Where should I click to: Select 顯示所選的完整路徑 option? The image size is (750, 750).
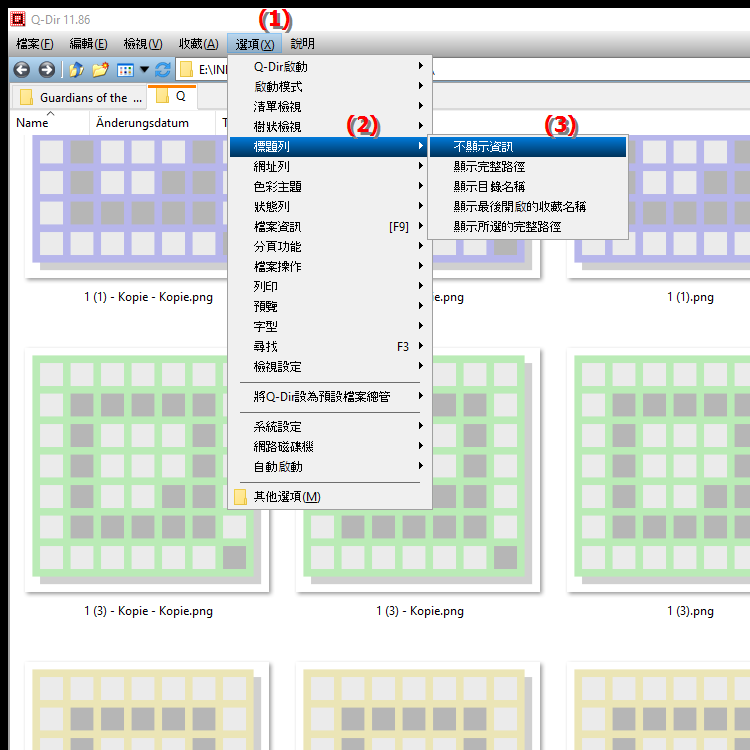point(528,227)
